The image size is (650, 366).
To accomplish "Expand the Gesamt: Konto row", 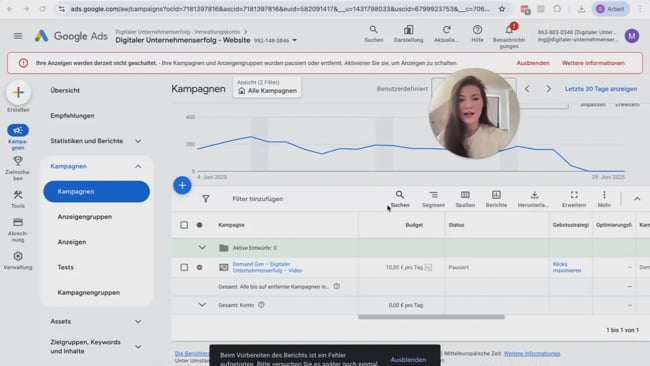I will point(202,305).
